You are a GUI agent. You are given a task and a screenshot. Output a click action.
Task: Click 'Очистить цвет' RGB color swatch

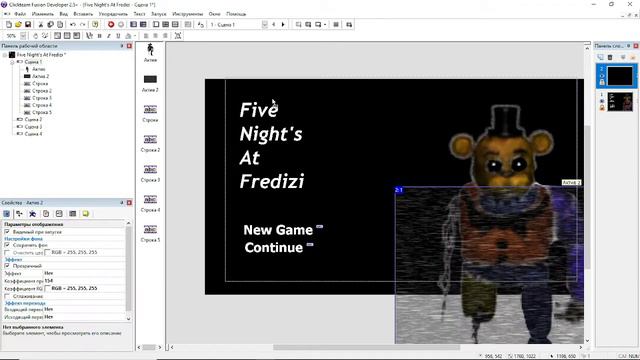pos(47,253)
